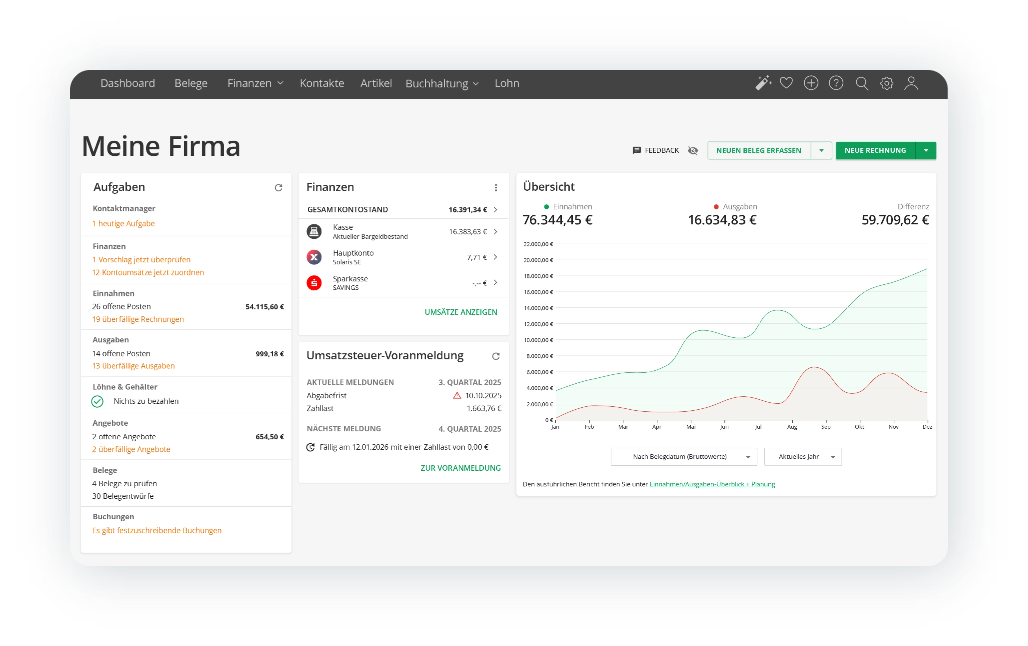Open favorites via the heart icon

coord(787,83)
